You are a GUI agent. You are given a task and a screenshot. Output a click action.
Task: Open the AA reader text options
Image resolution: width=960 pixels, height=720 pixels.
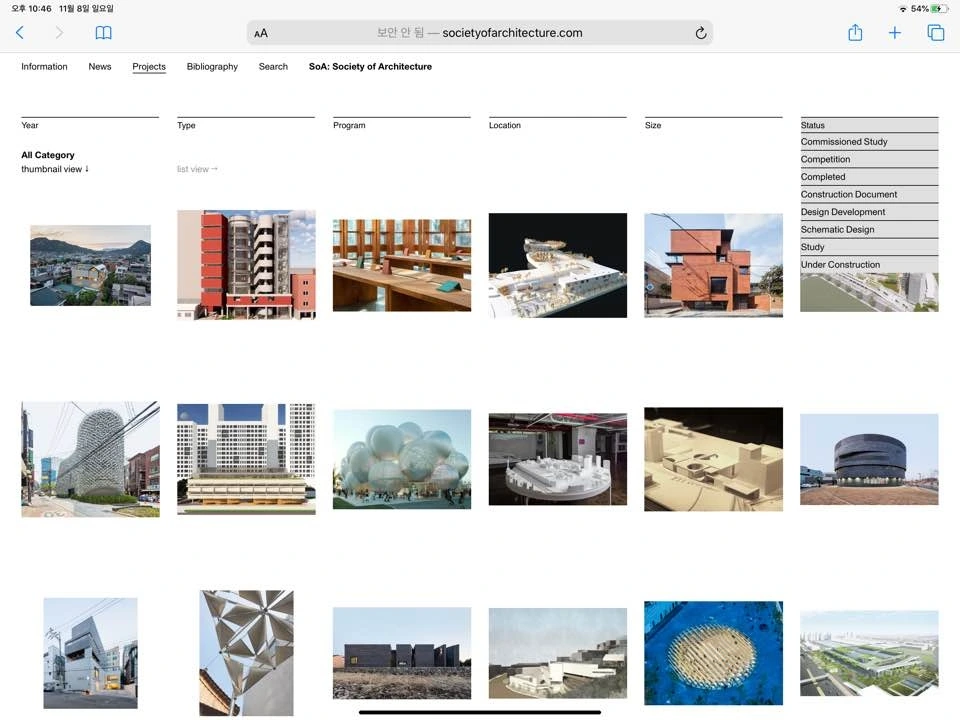point(261,33)
